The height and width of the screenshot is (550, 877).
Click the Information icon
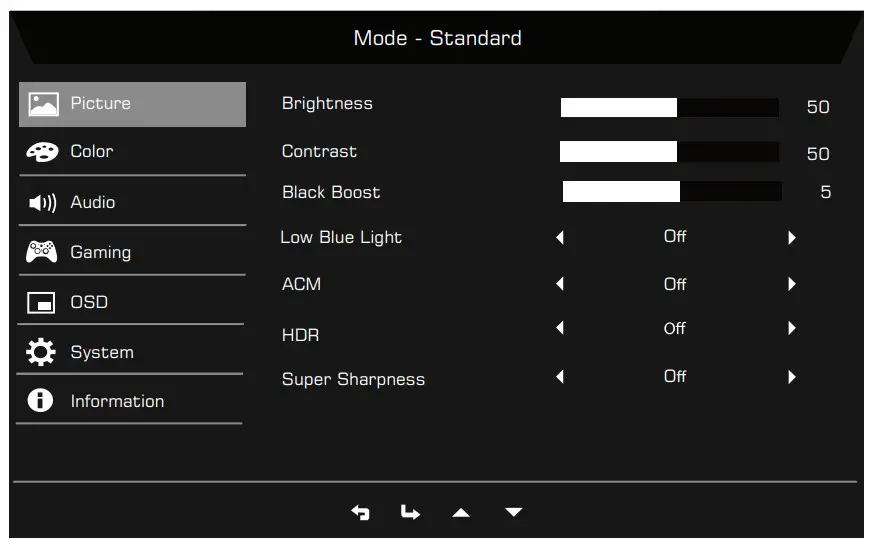coord(41,401)
